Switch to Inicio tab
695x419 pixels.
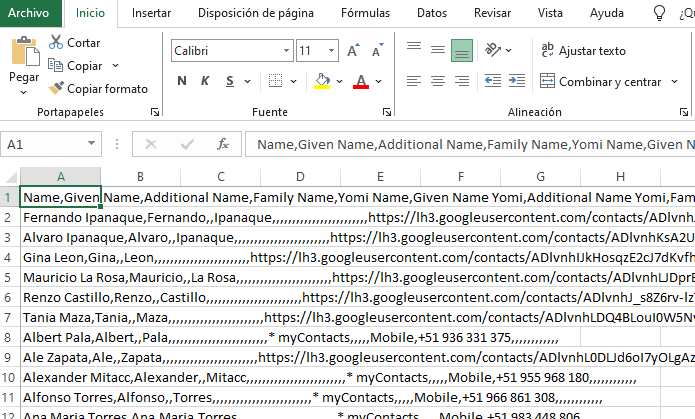point(90,13)
